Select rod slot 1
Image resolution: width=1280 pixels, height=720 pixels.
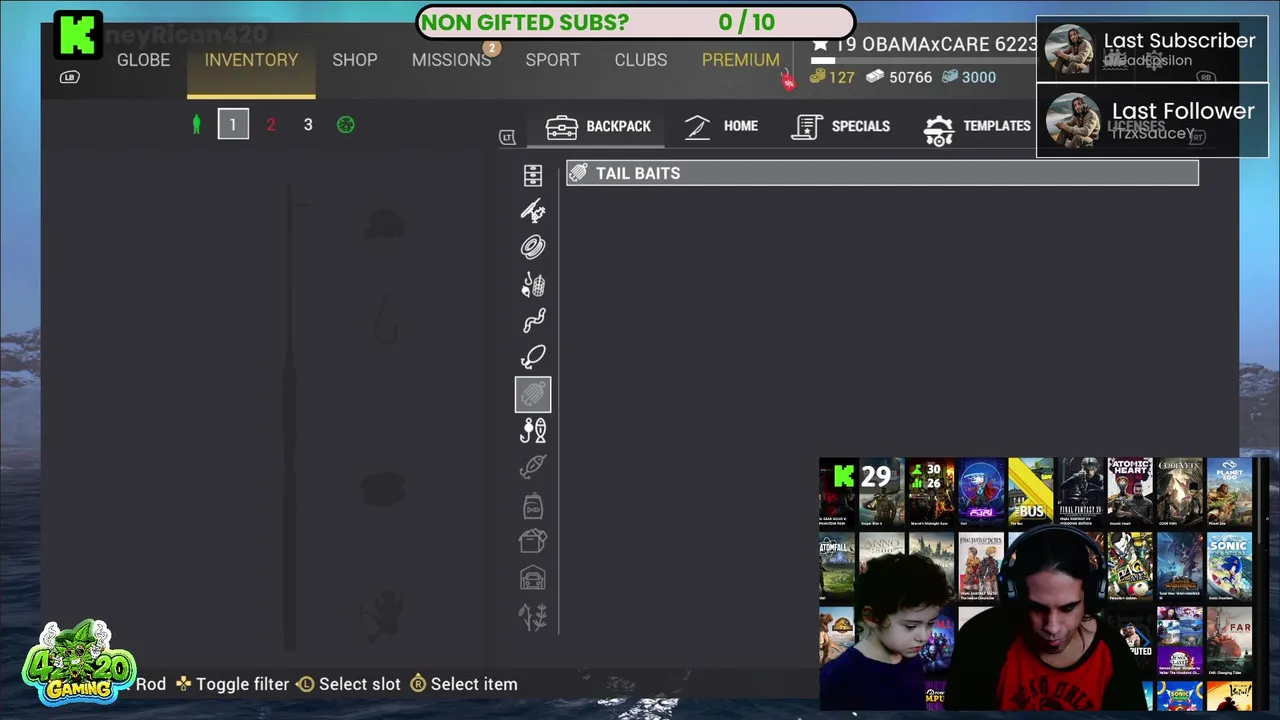pos(233,124)
